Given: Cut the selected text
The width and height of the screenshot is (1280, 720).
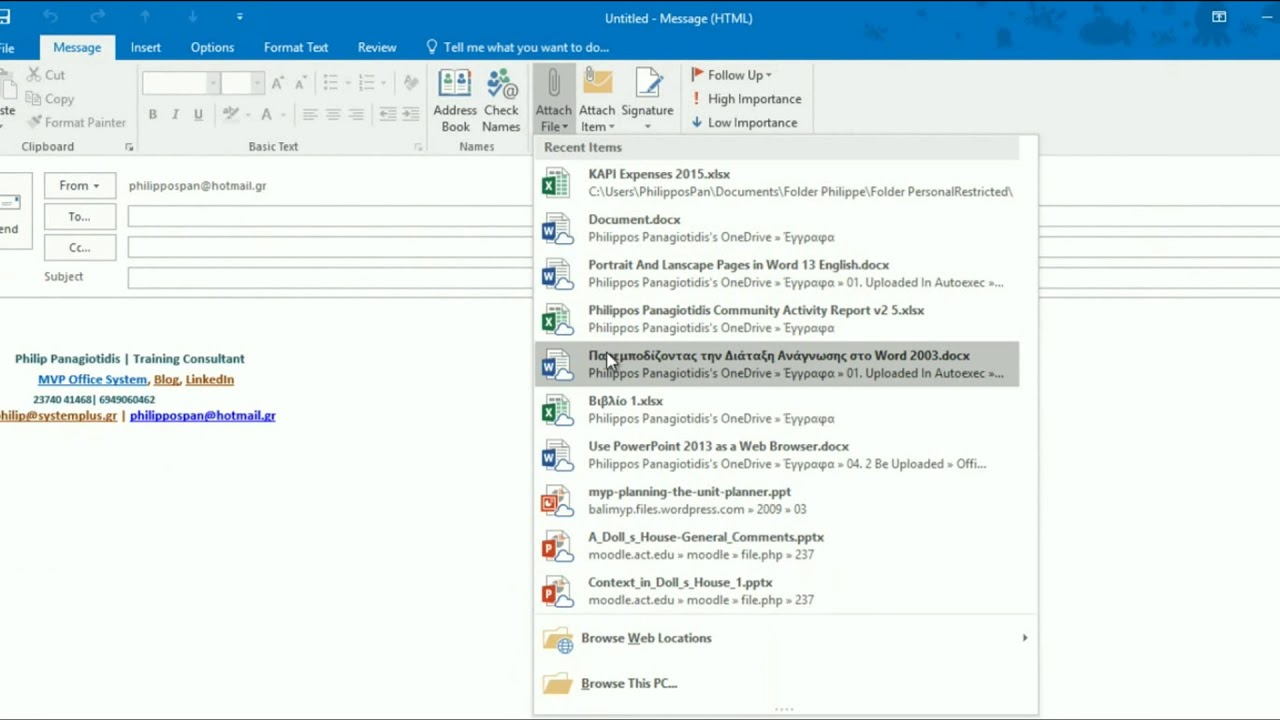Looking at the screenshot, I should (46, 75).
